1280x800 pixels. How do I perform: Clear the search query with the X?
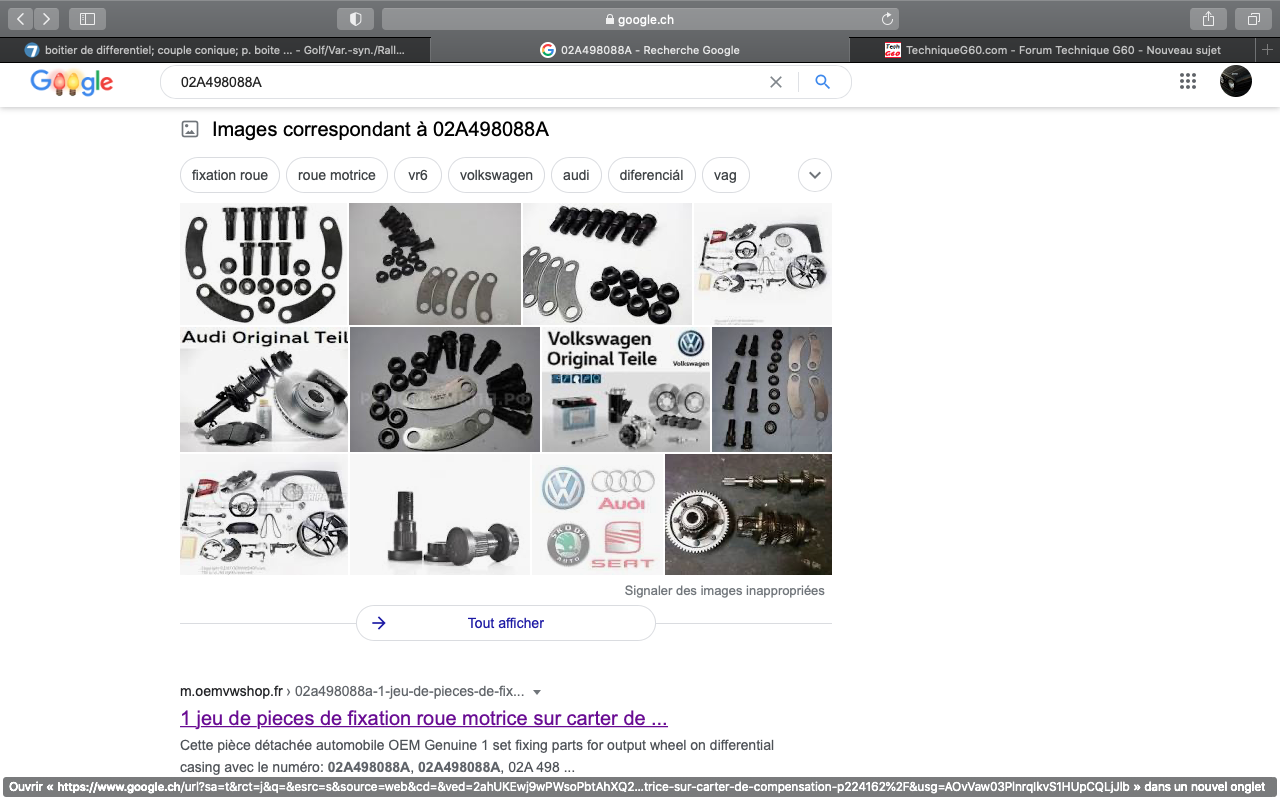[775, 82]
